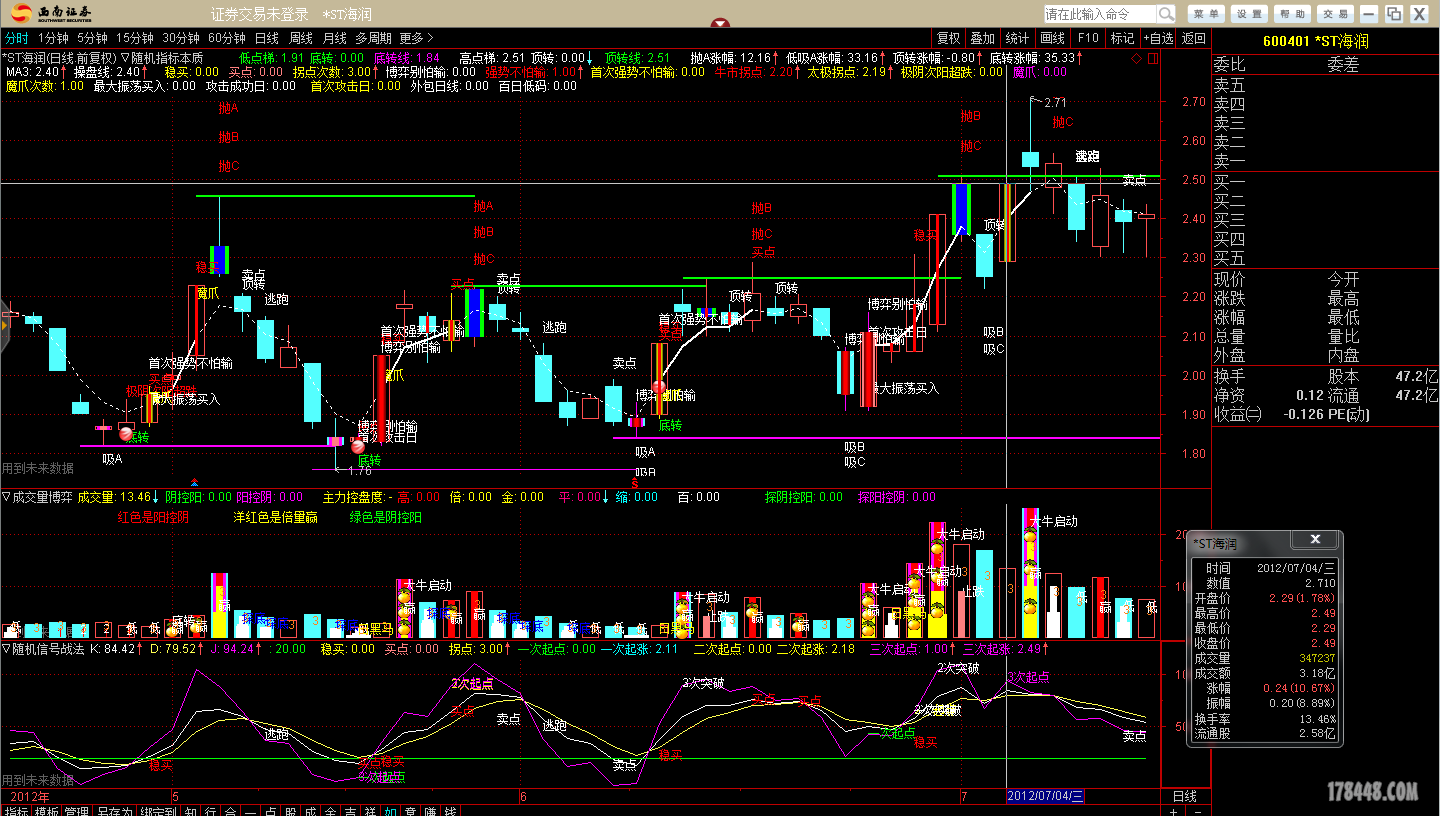1440x816 pixels.
Task: Click the 2012/07/04/三 date marker
Action: tap(1045, 796)
